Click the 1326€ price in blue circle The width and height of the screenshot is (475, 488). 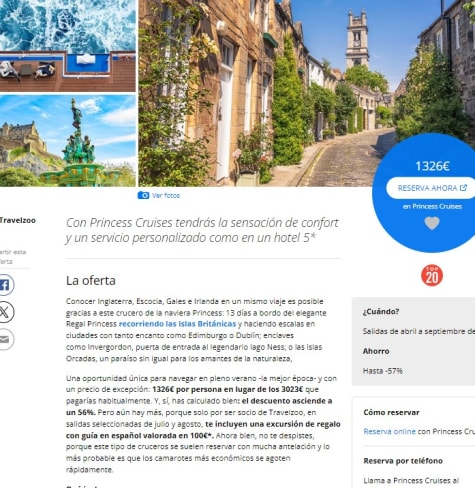[x=432, y=166]
